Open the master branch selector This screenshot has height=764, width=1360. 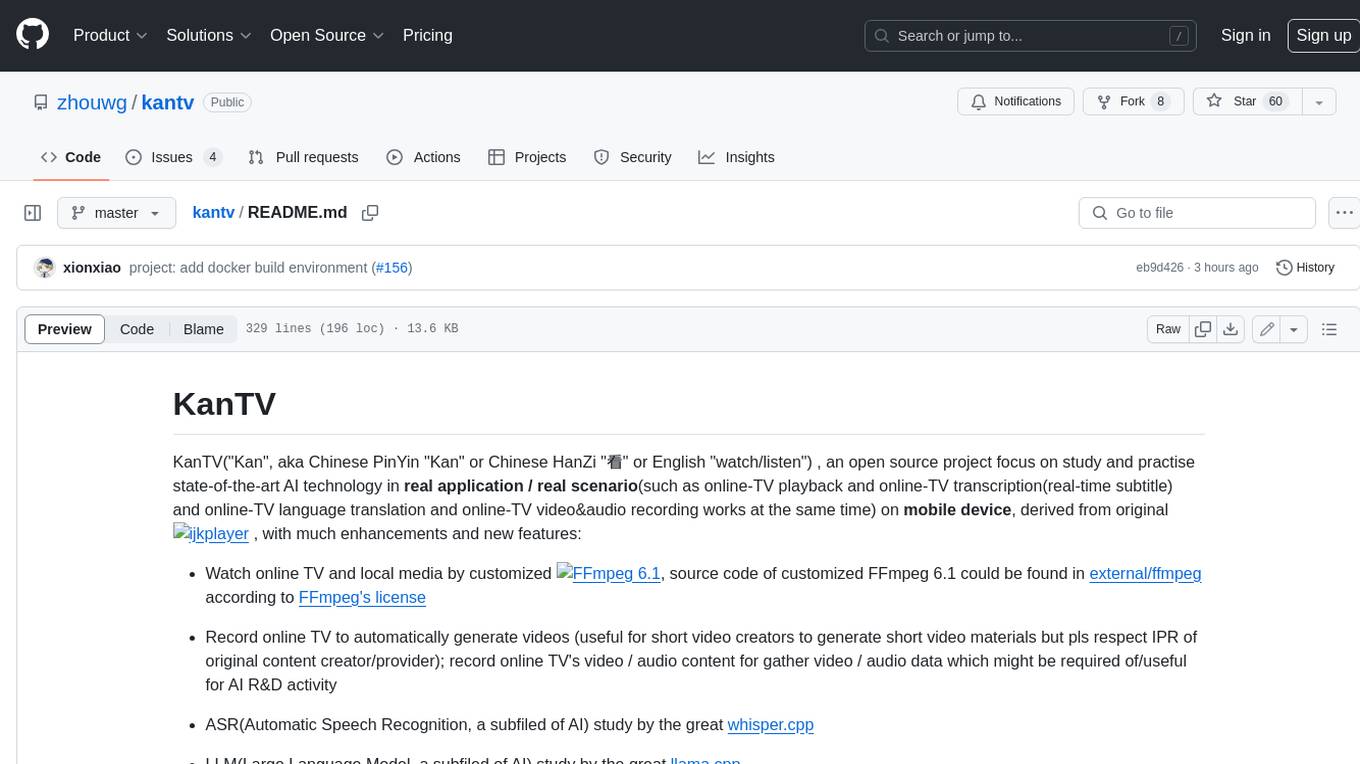116,213
